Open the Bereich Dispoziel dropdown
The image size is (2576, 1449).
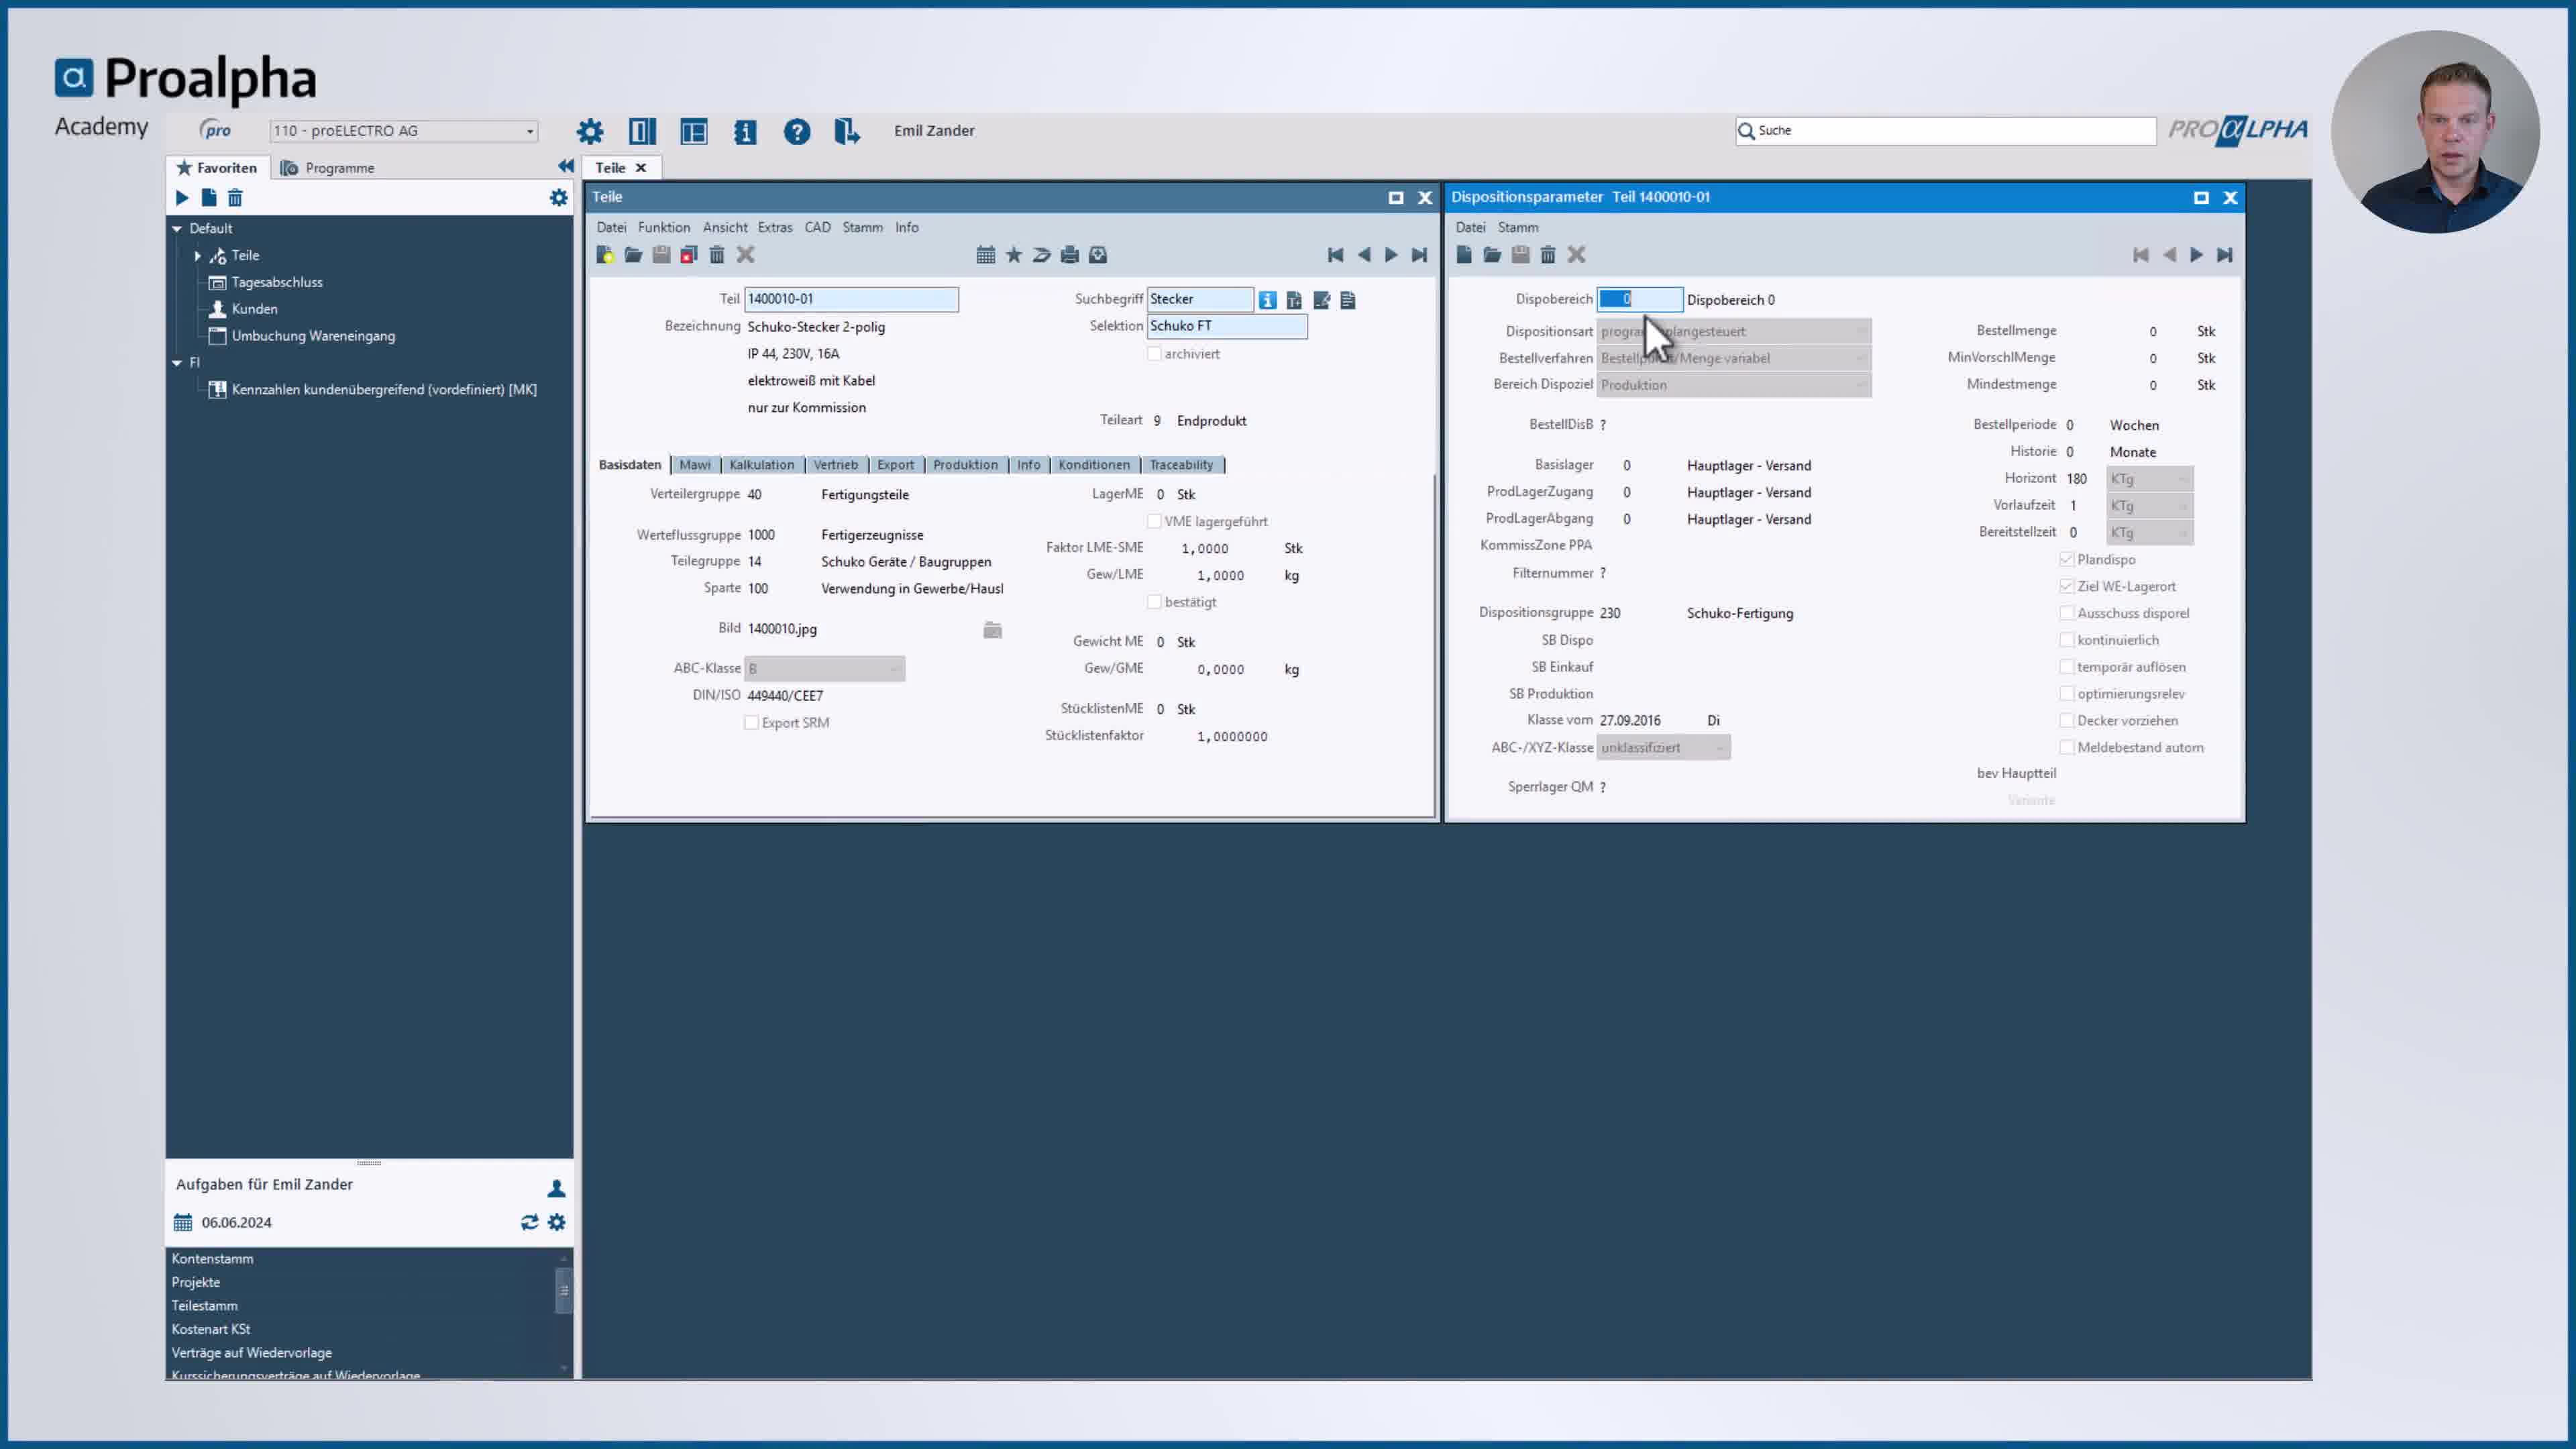click(x=1734, y=385)
